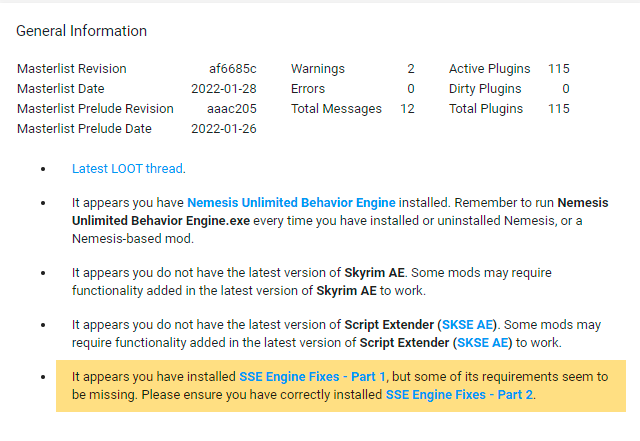Click the Errors label

(x=308, y=89)
